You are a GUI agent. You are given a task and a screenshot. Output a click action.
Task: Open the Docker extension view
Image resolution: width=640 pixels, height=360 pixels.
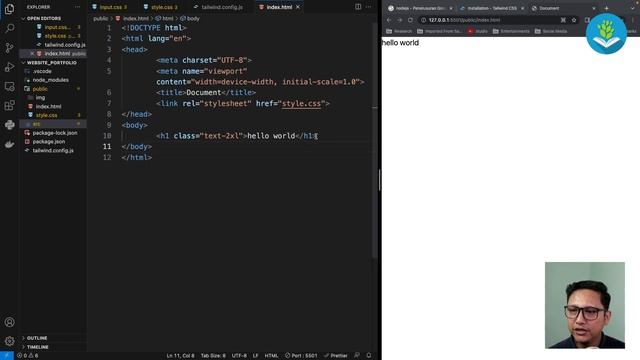[x=9, y=144]
